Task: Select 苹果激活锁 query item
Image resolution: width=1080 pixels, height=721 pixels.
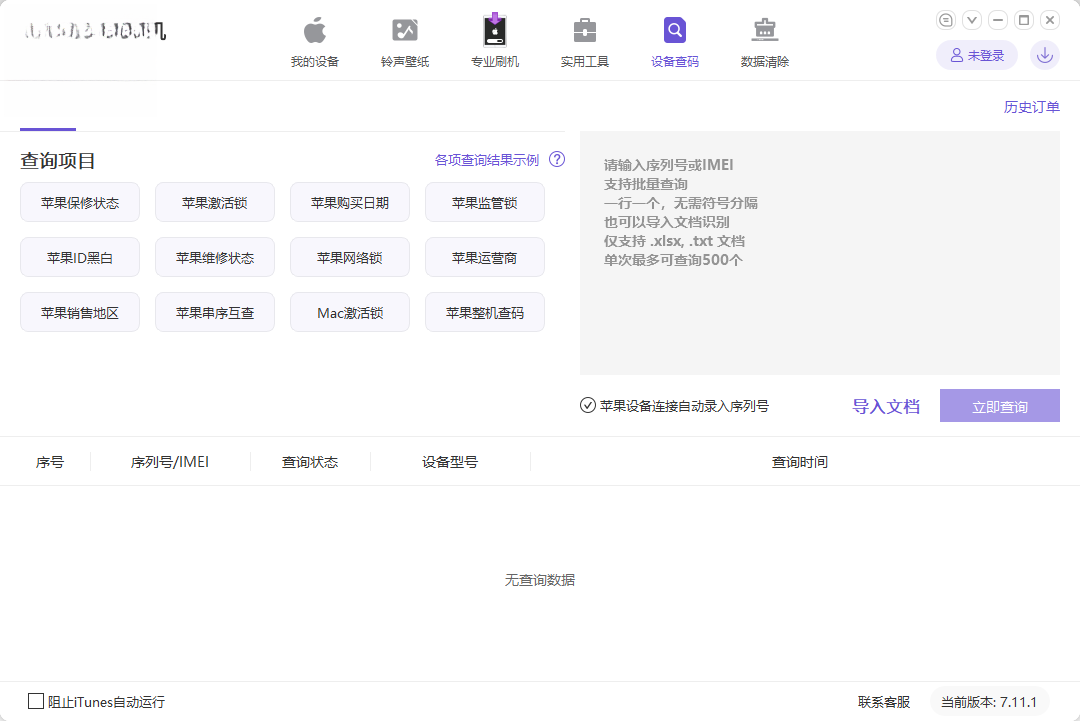Action: tap(215, 202)
